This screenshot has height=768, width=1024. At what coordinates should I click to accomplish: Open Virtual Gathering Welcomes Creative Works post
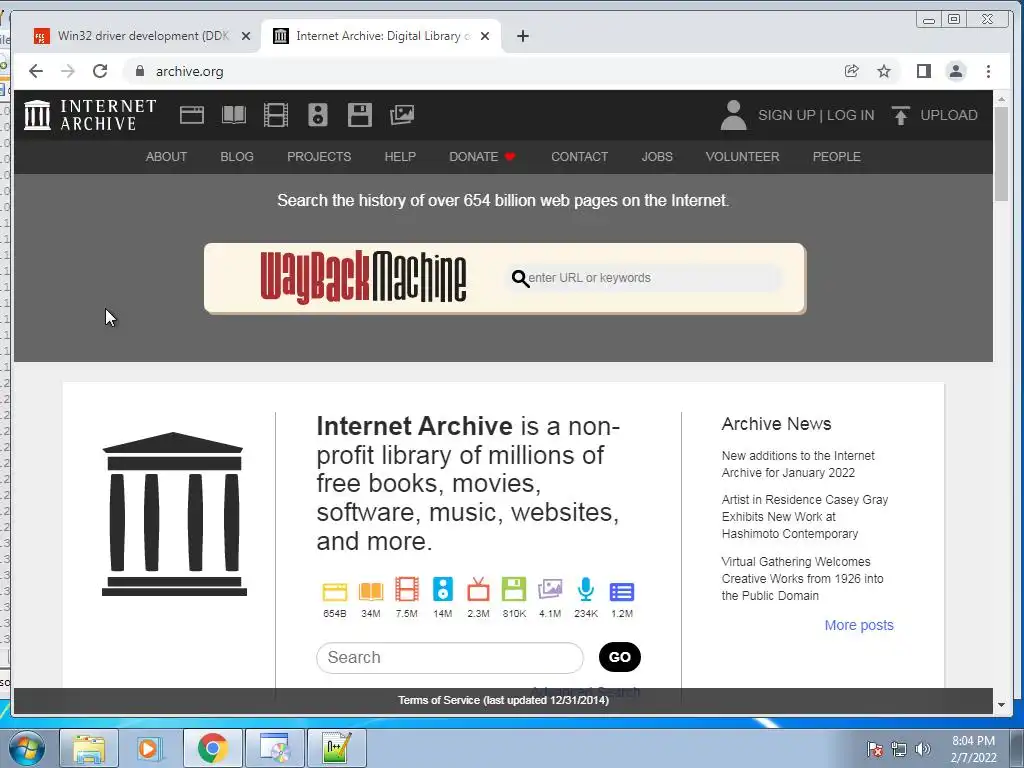[x=802, y=579]
